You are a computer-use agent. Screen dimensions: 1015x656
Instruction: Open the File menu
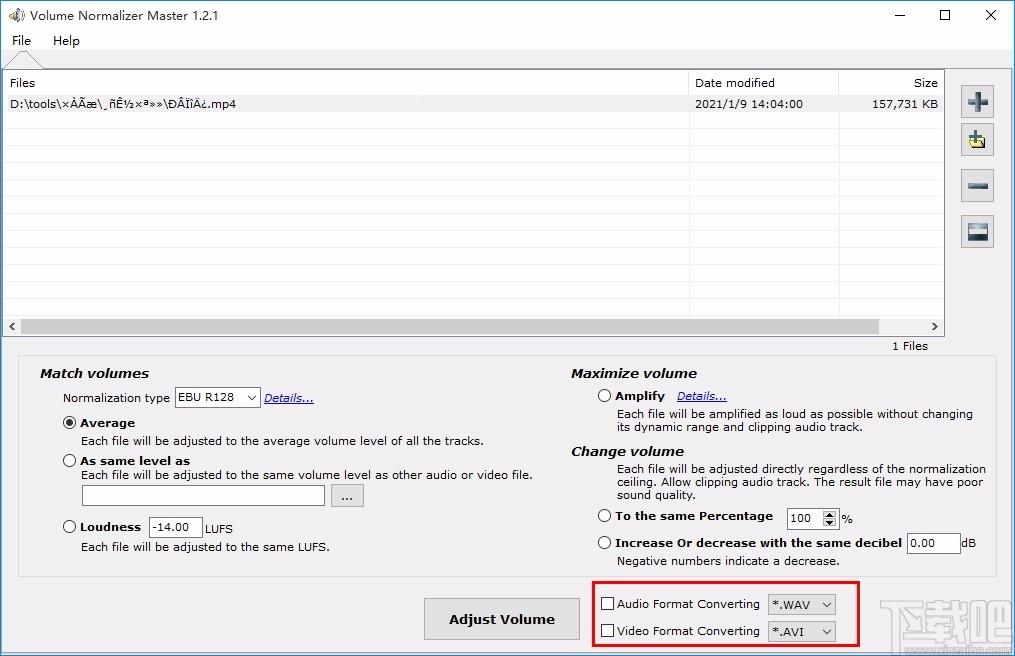pyautogui.click(x=21, y=40)
